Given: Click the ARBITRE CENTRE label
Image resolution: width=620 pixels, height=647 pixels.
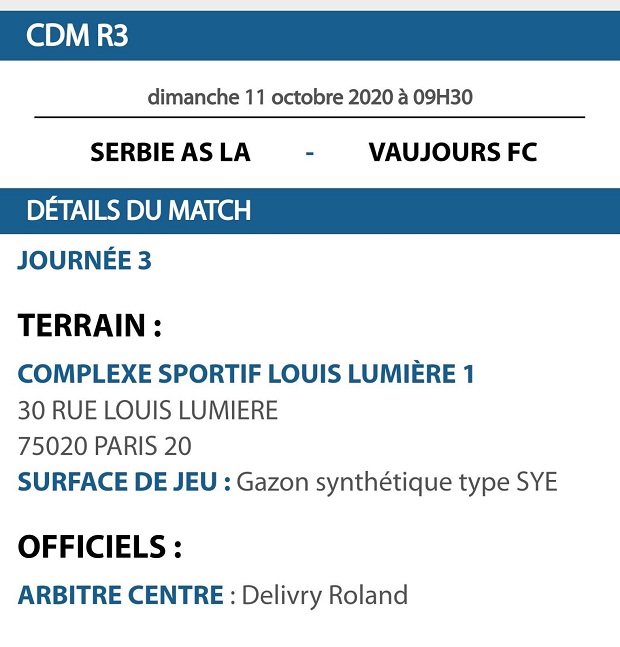Looking at the screenshot, I should [120, 596].
